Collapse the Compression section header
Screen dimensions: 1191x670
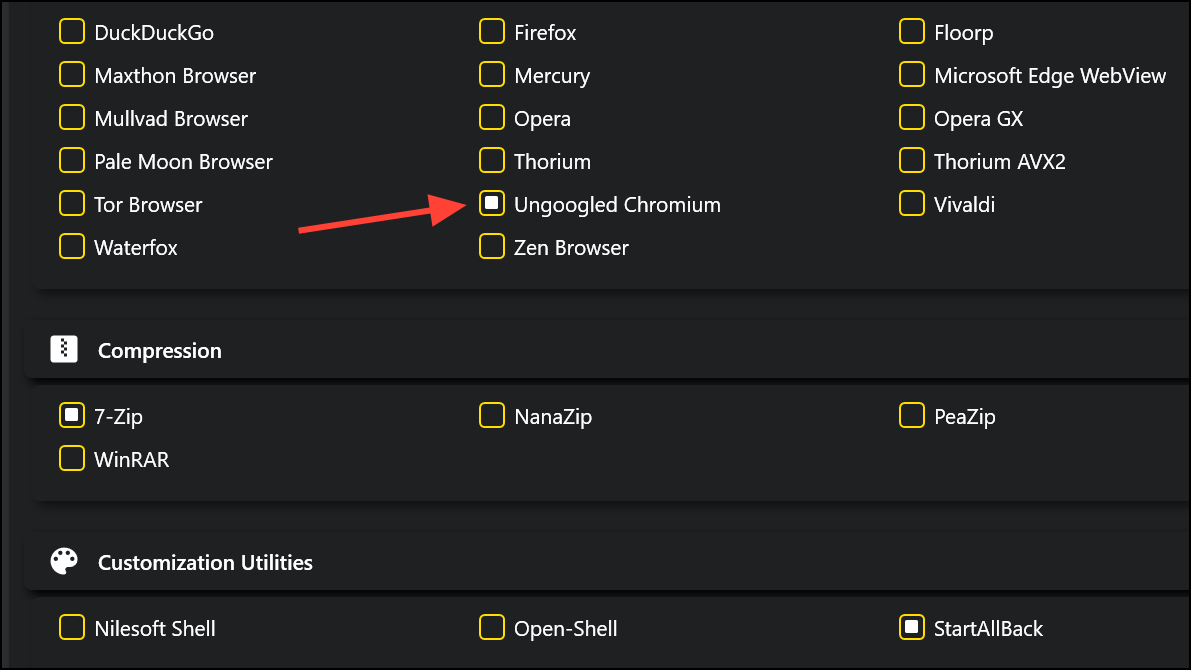click(608, 349)
